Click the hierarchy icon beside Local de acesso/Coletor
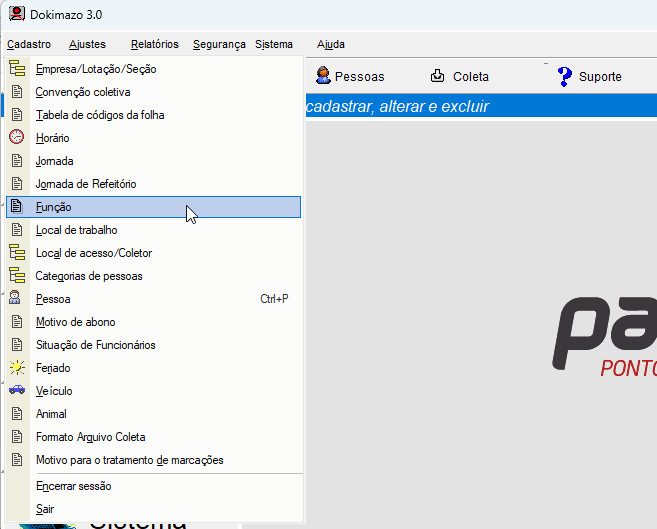This screenshot has width=657, height=529. (x=16, y=253)
